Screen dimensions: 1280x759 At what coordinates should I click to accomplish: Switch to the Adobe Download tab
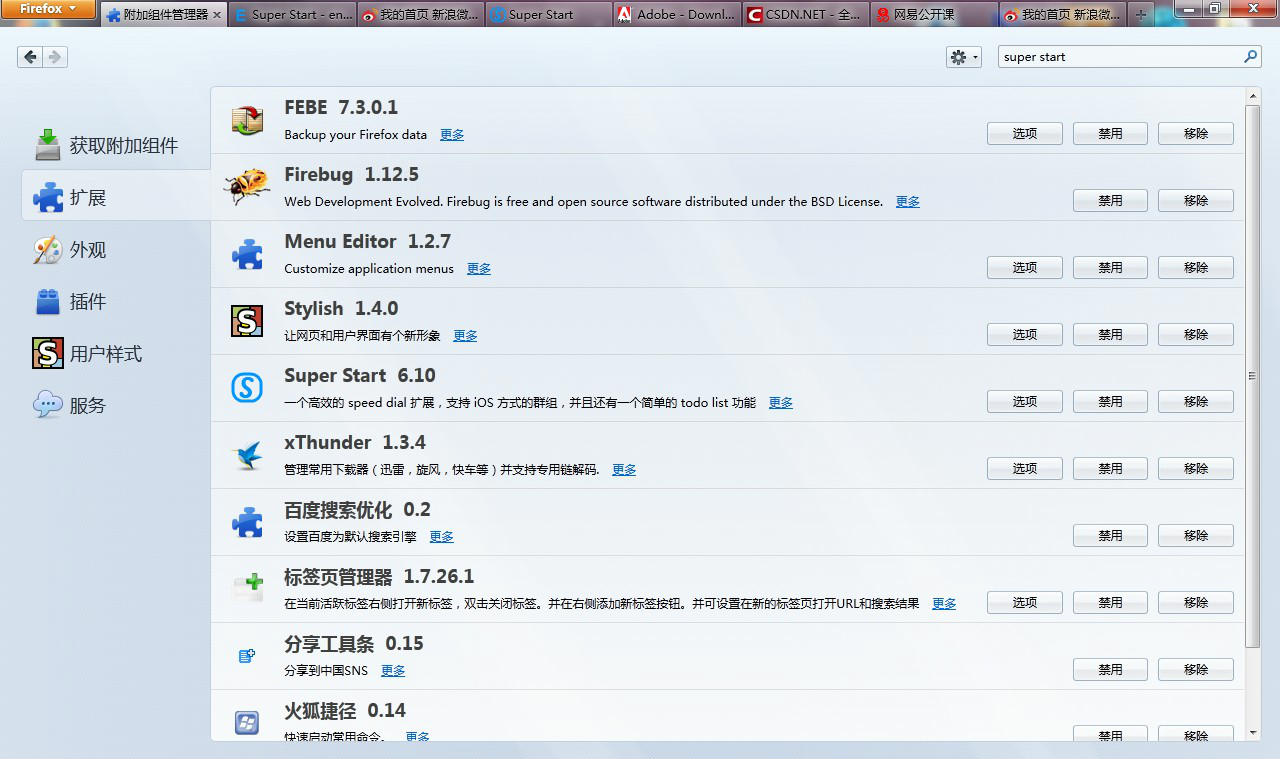(x=677, y=15)
